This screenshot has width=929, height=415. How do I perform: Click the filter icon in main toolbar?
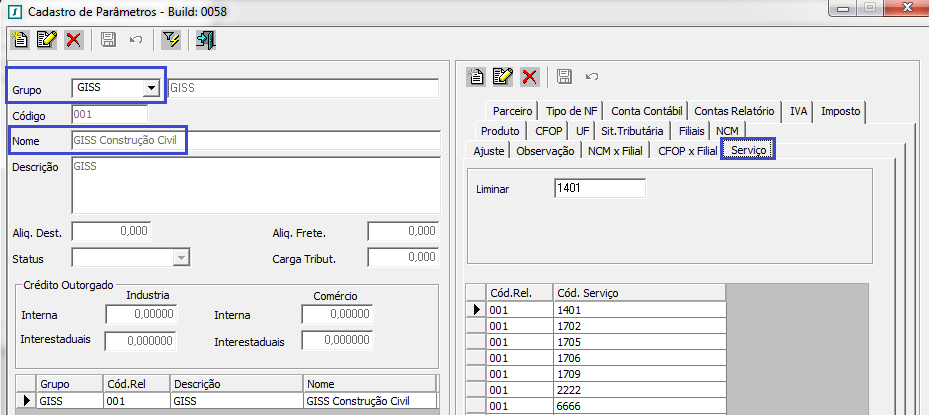pyautogui.click(x=170, y=40)
